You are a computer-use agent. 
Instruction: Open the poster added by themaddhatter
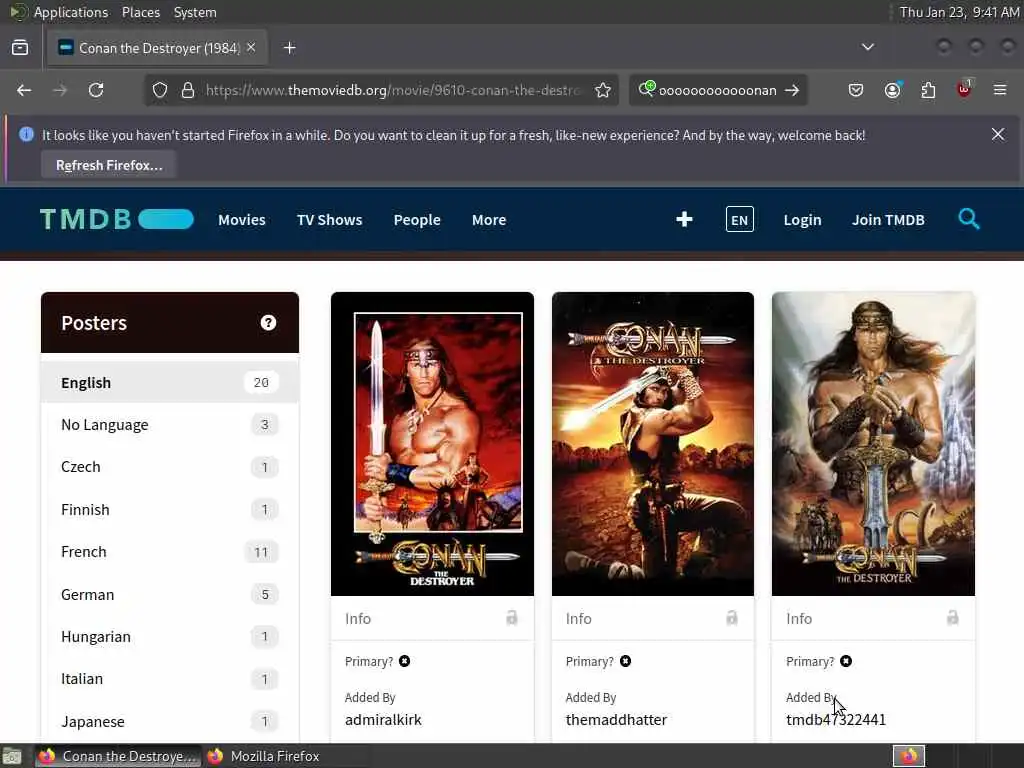click(x=652, y=444)
